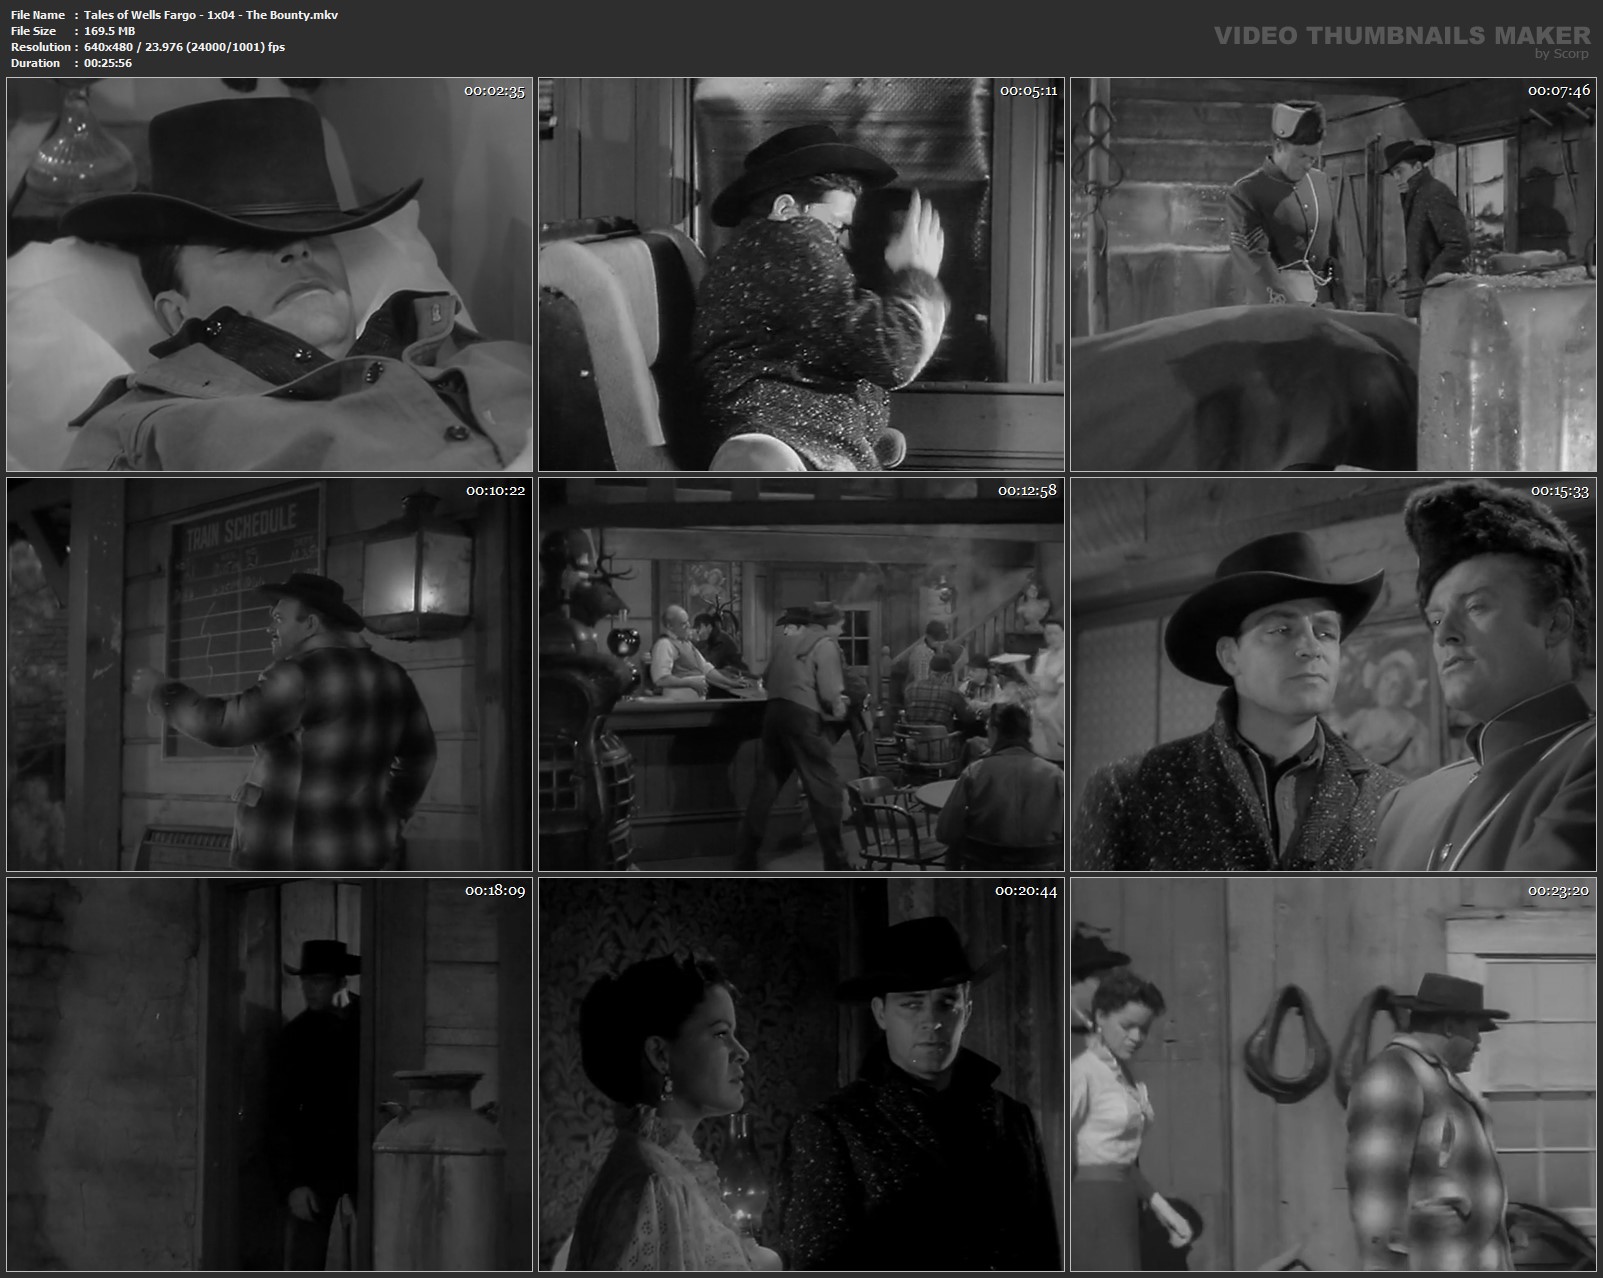Open the thumbnail at 00:23:20
The width and height of the screenshot is (1603, 1278).
tap(1333, 1074)
